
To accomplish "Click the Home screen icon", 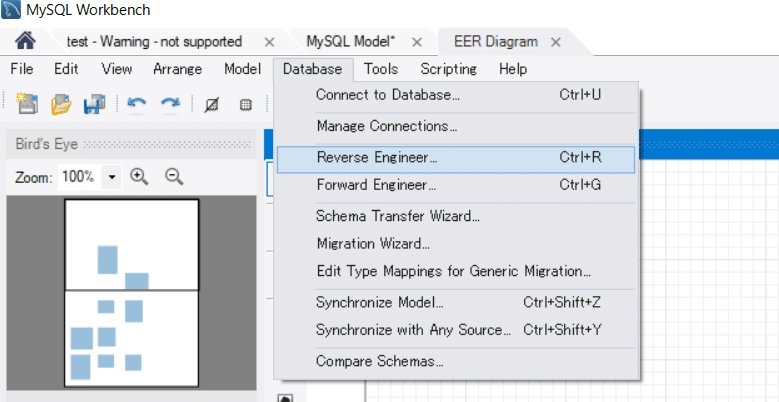I will coord(27,42).
